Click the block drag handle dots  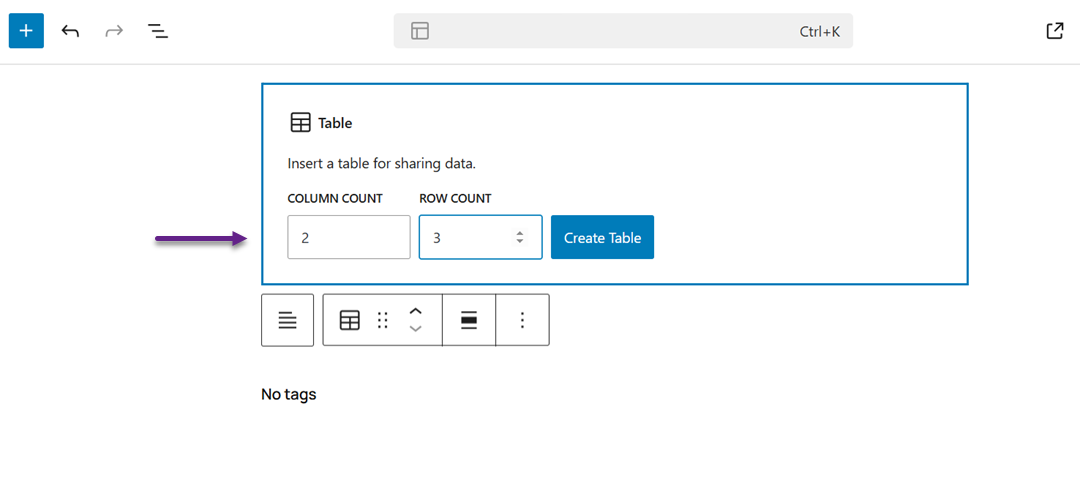pos(382,320)
